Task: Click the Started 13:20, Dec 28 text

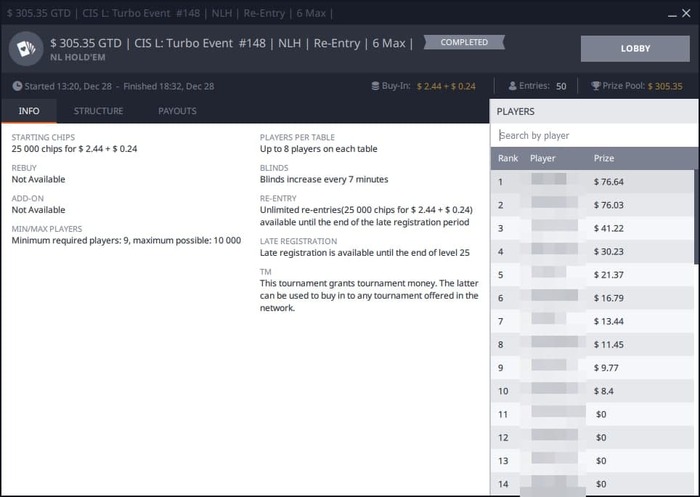Action: coord(68,86)
